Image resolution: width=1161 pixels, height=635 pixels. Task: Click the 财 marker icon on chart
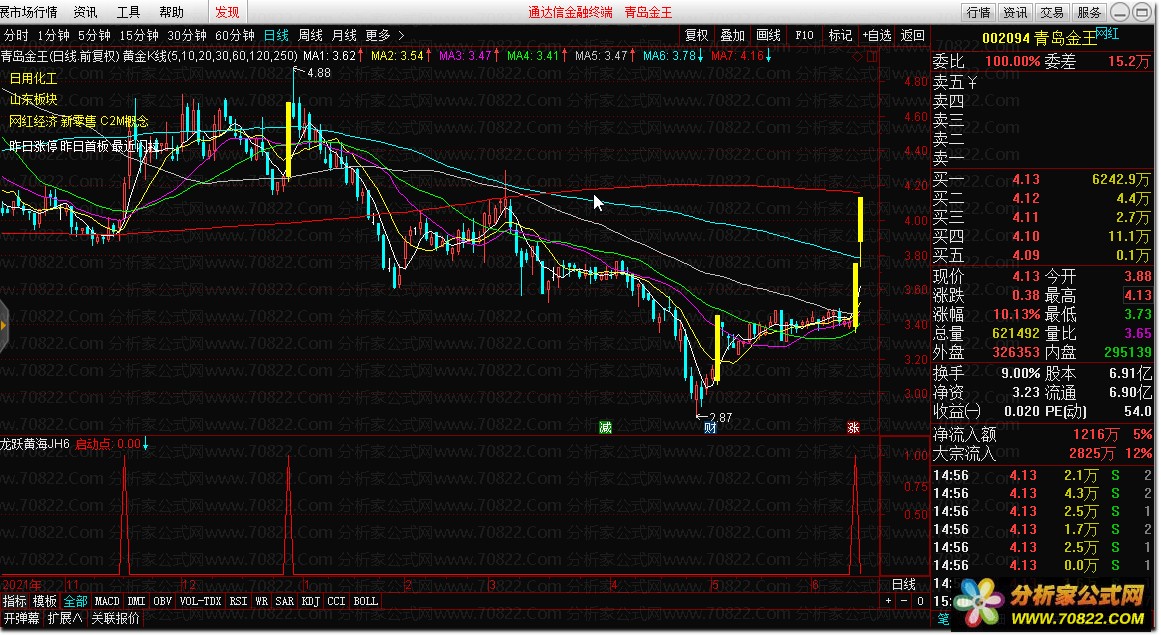point(710,427)
